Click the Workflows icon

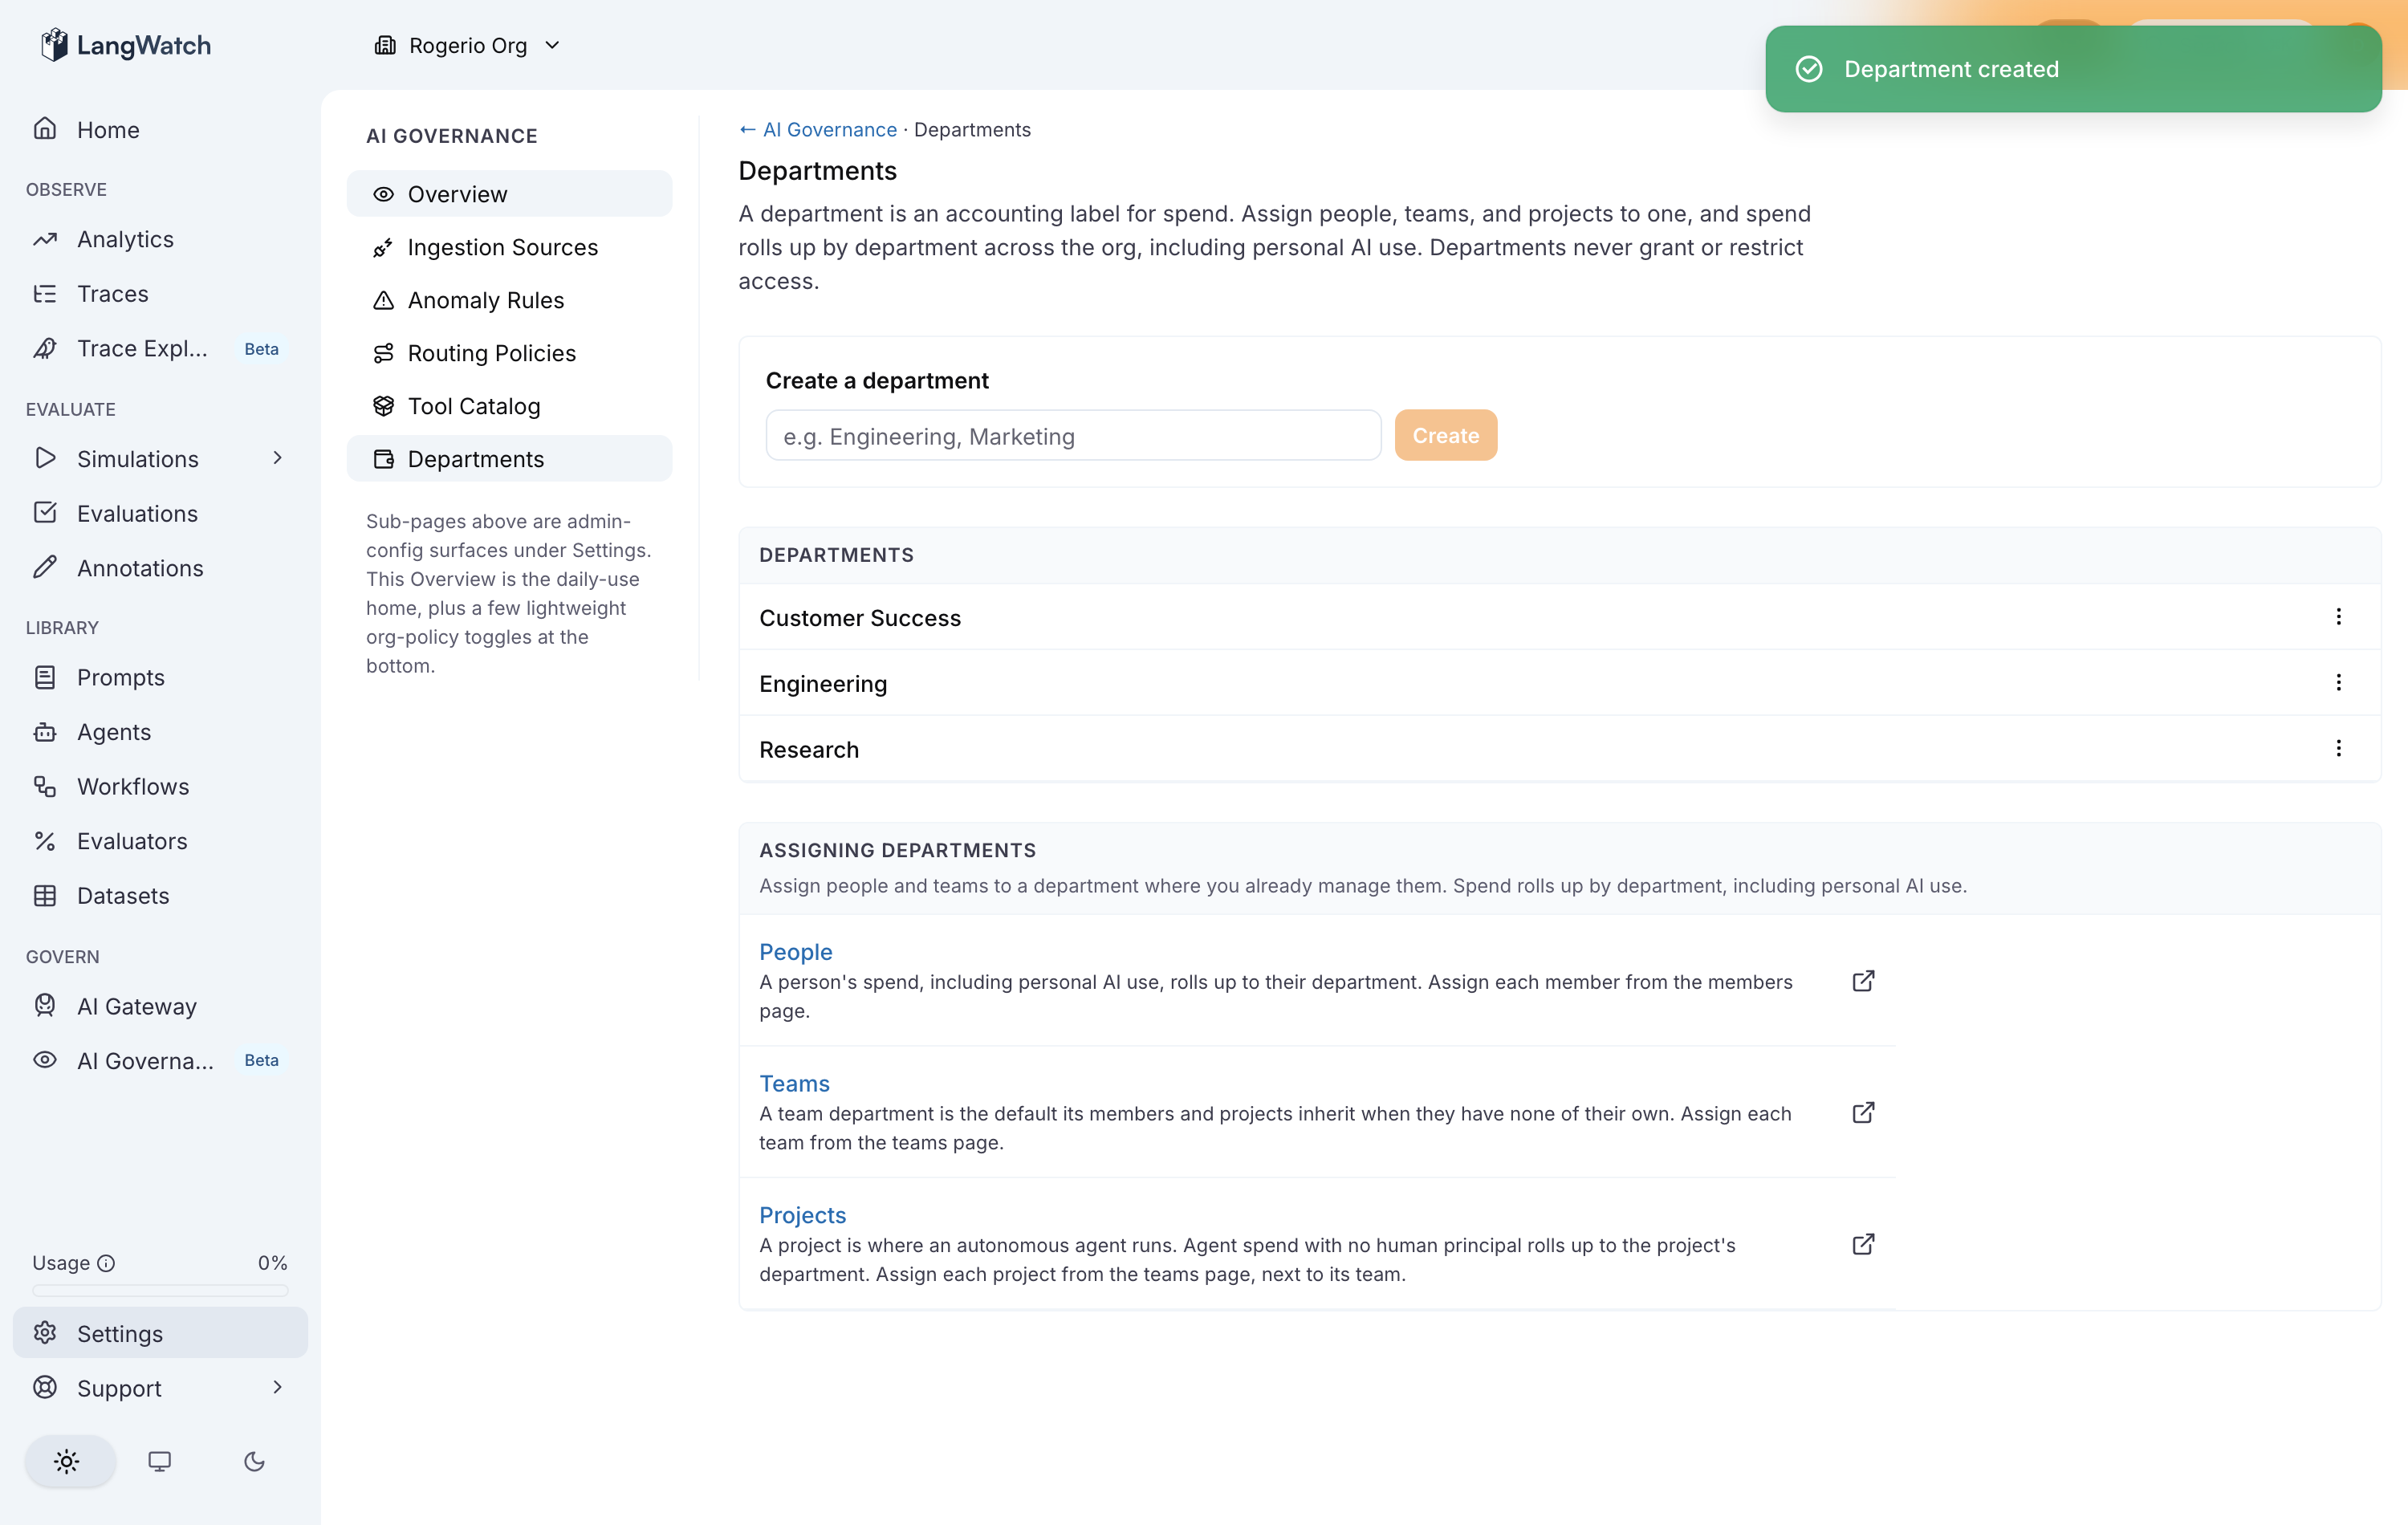coord(45,786)
